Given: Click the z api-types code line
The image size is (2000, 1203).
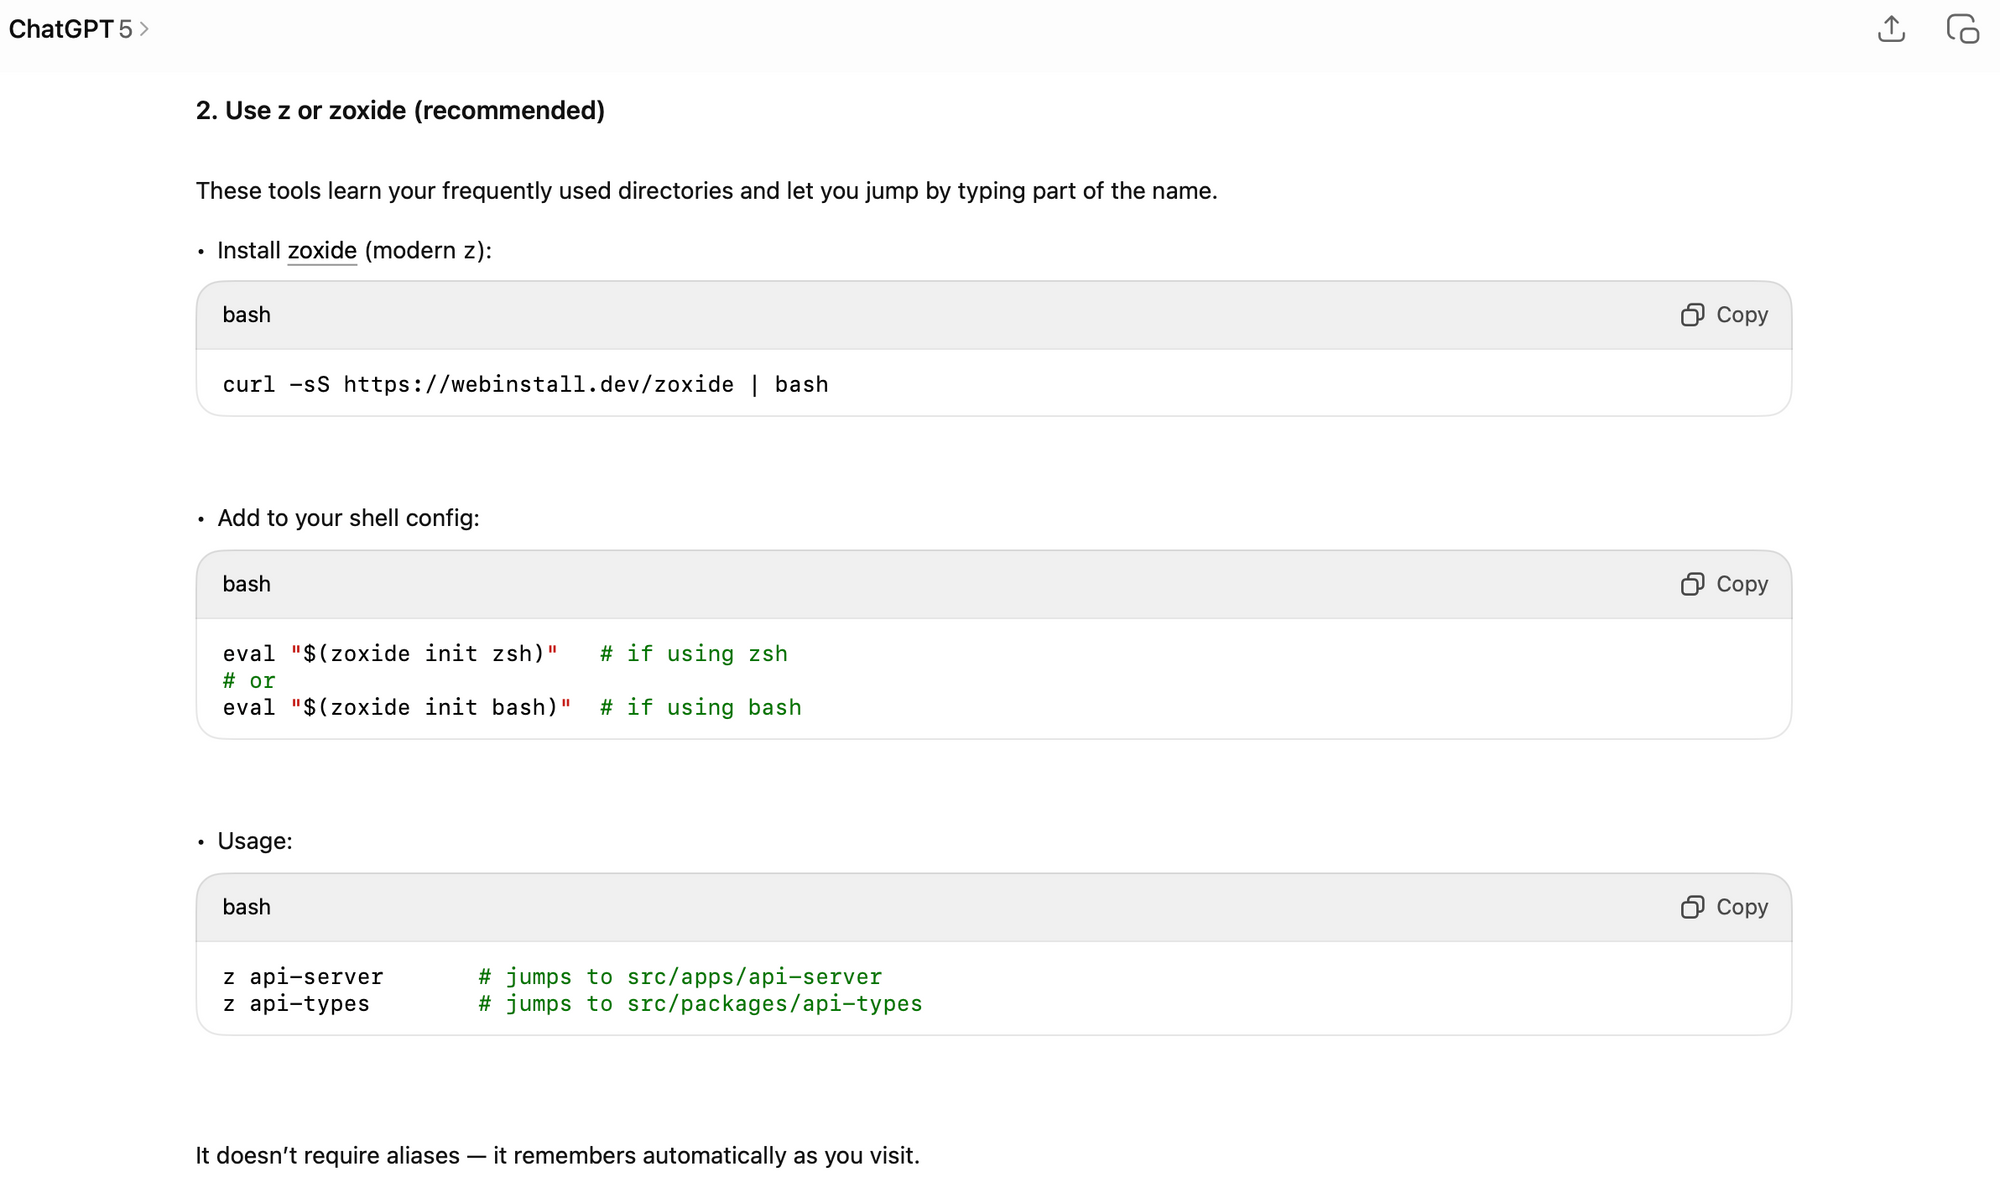Looking at the screenshot, I should 296,1004.
